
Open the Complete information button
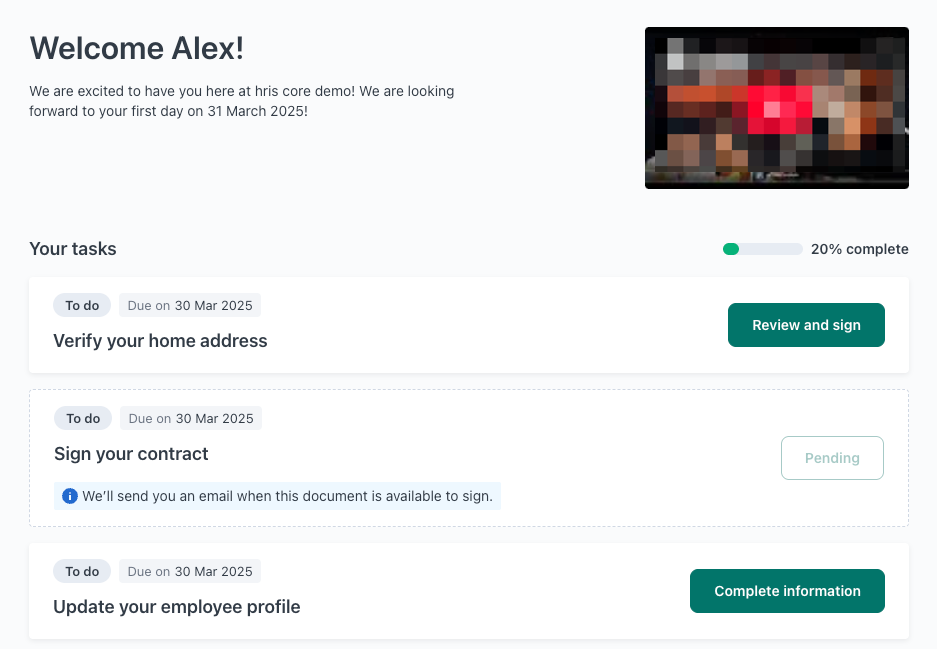click(787, 591)
